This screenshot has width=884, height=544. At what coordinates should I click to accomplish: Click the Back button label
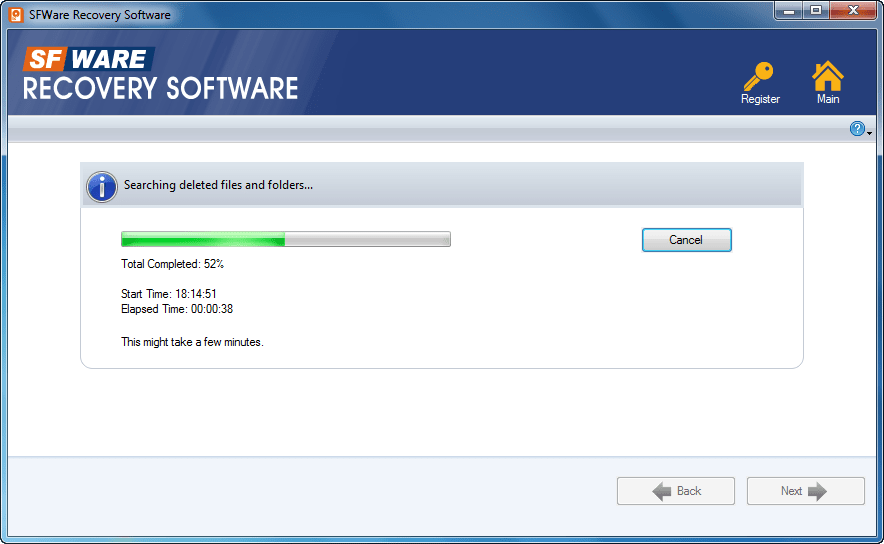point(689,491)
